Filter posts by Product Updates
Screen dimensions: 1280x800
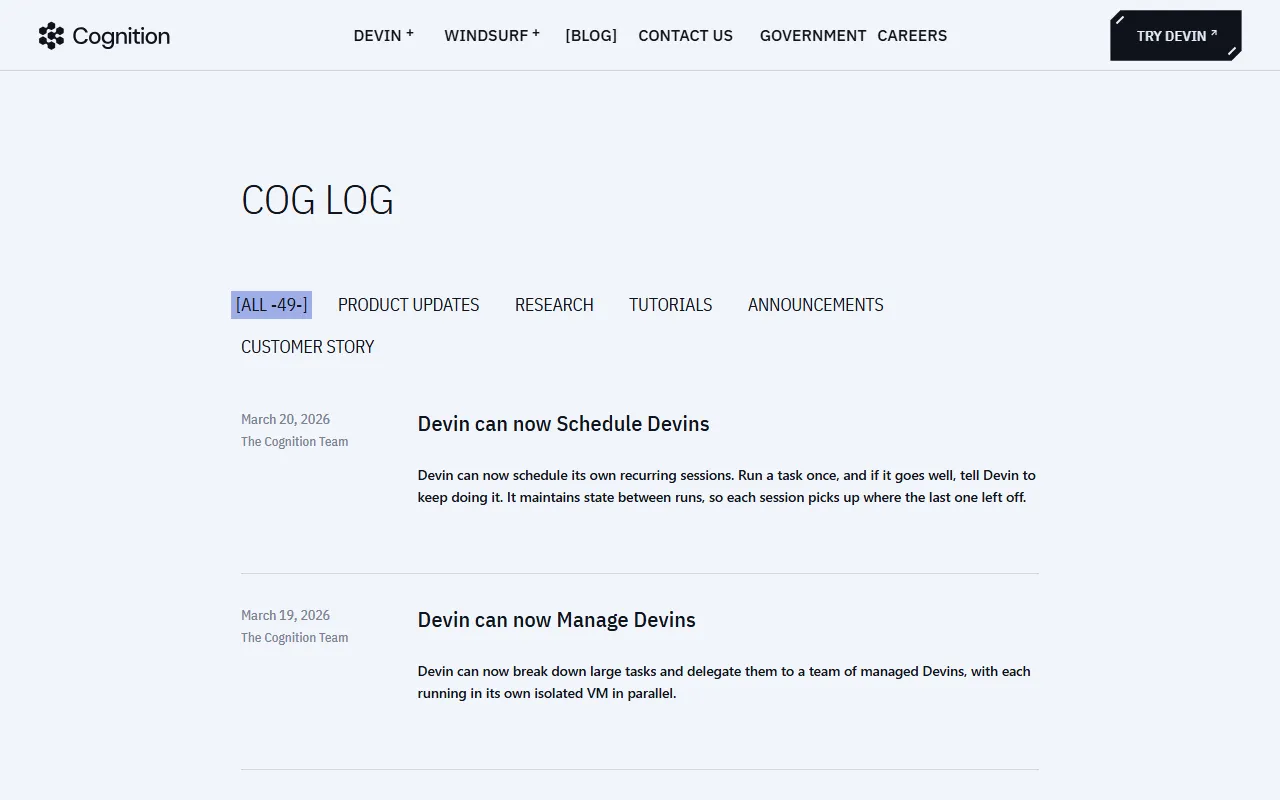[408, 305]
